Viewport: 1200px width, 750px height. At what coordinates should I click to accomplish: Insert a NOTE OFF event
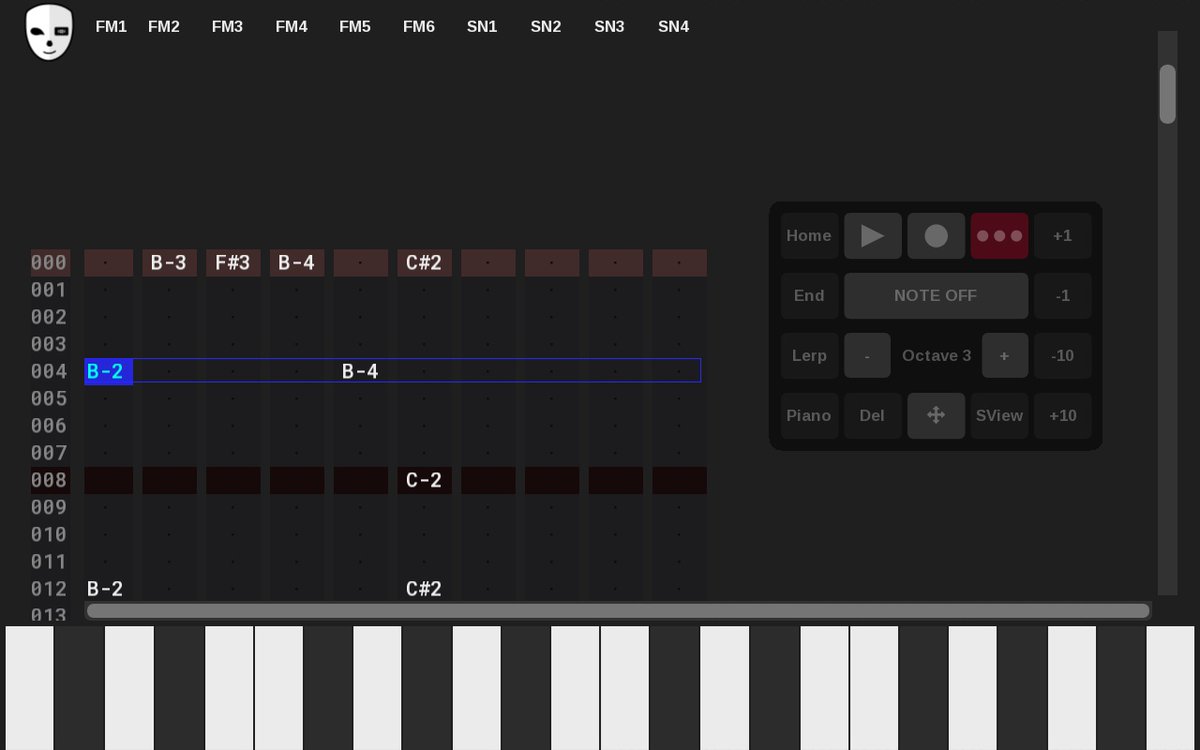pos(936,296)
